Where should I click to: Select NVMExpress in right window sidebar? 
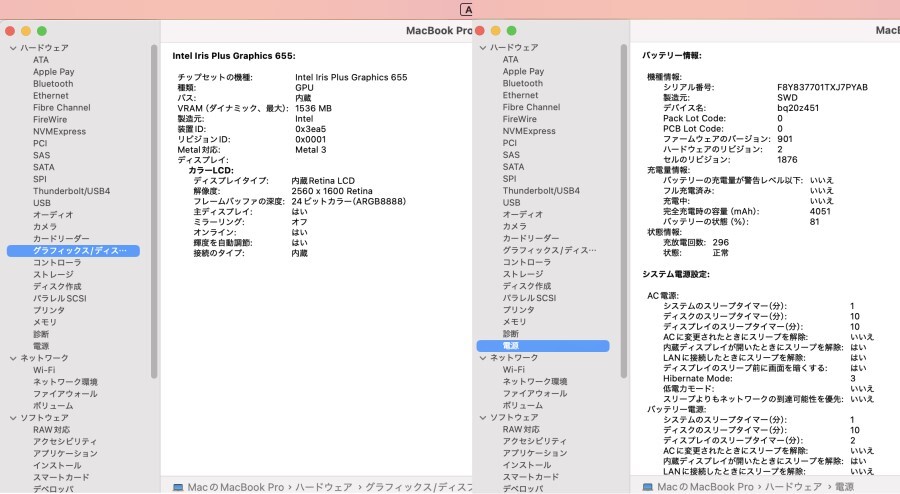point(529,131)
